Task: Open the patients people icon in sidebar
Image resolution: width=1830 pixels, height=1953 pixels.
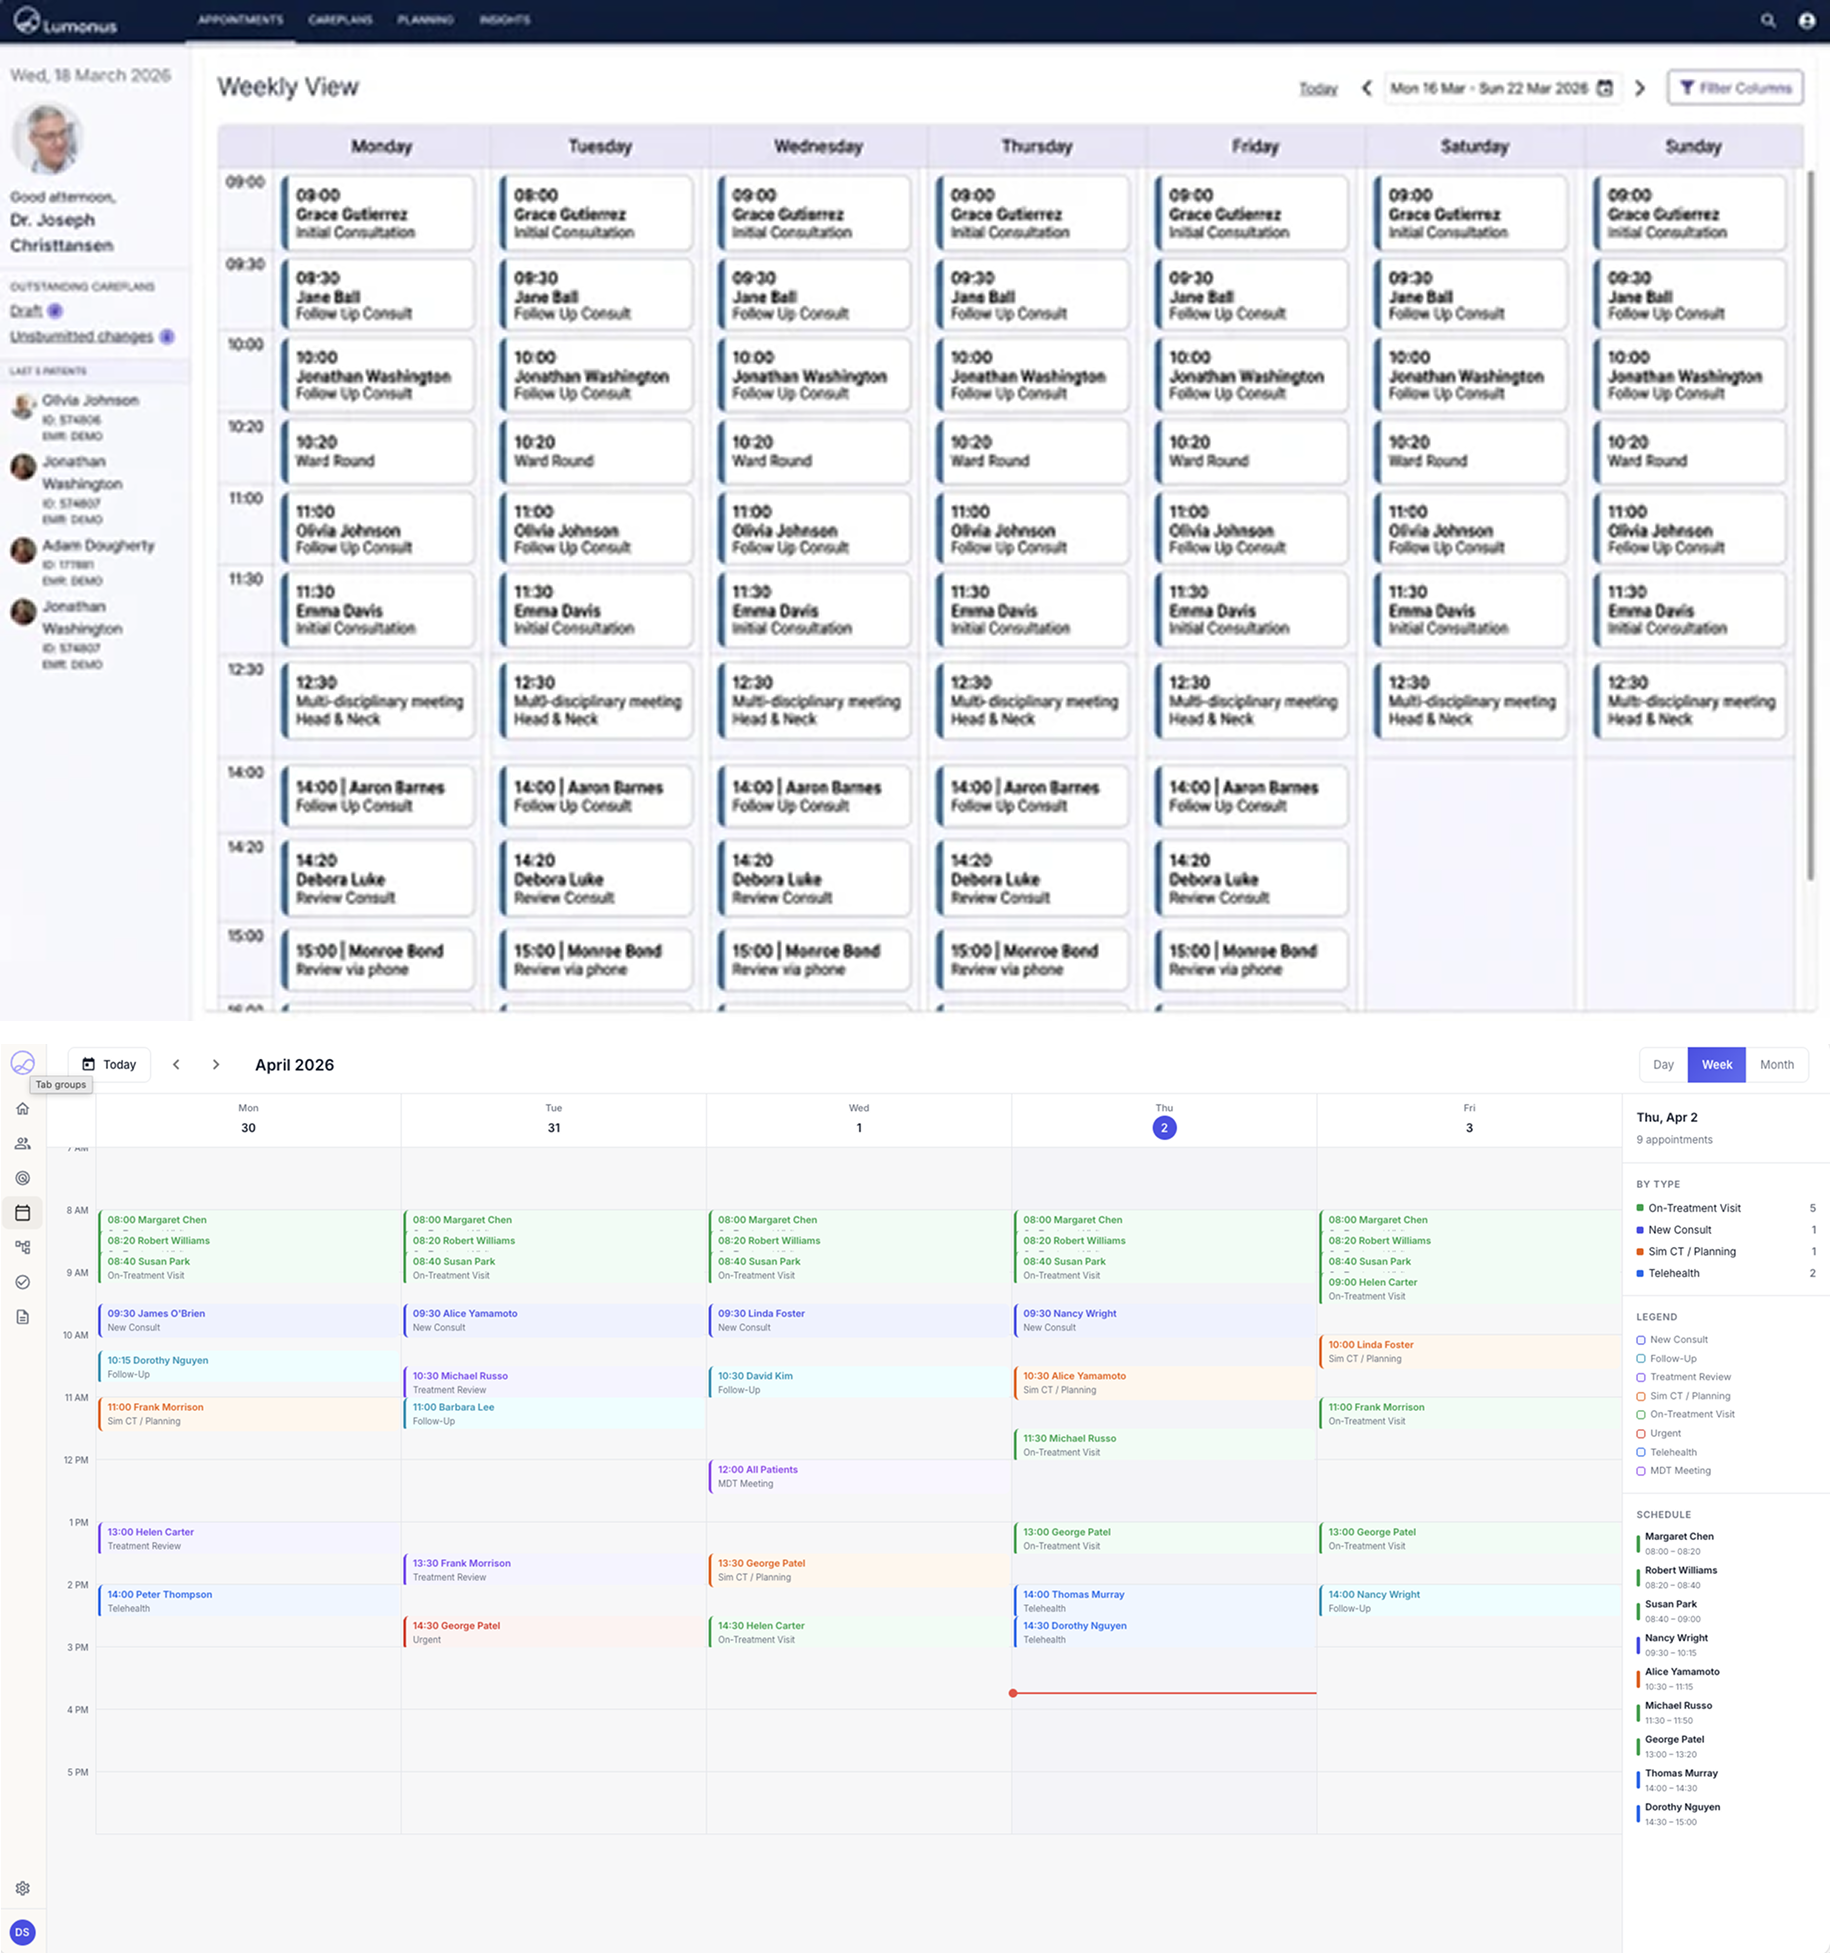Action: [23, 1143]
